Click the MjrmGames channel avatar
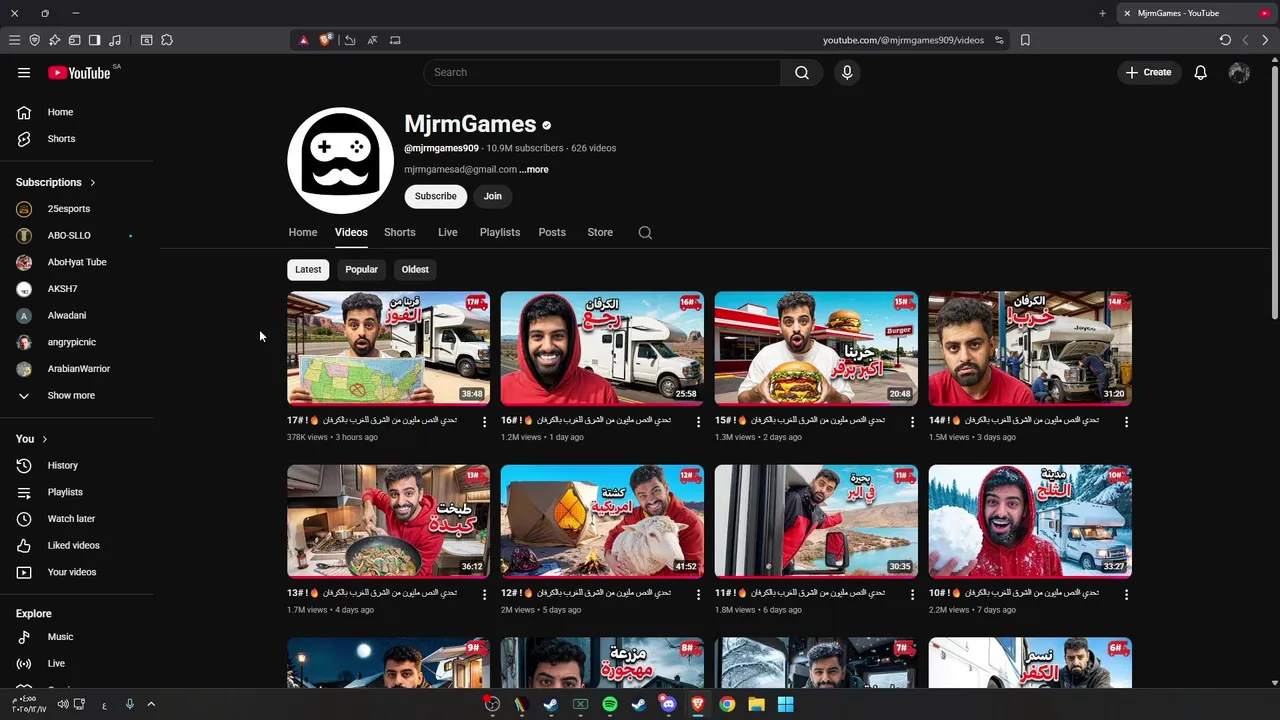 (x=340, y=161)
